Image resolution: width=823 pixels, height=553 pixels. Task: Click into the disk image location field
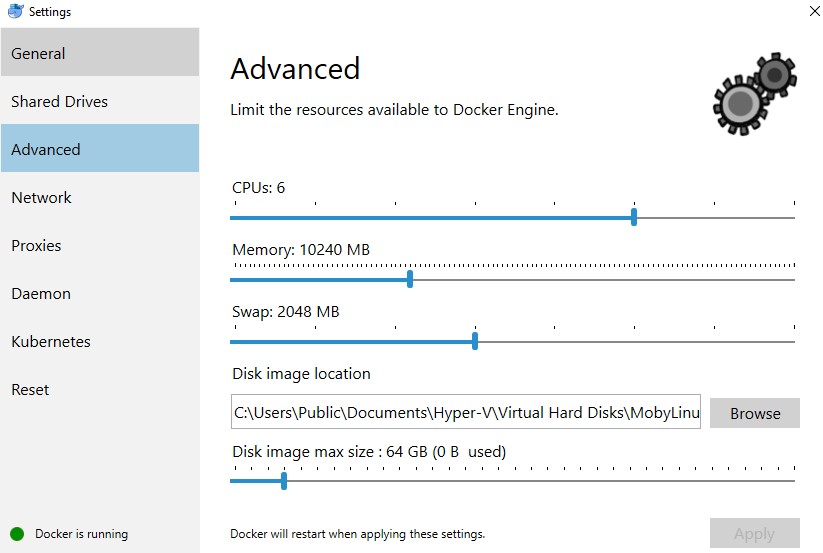point(465,412)
